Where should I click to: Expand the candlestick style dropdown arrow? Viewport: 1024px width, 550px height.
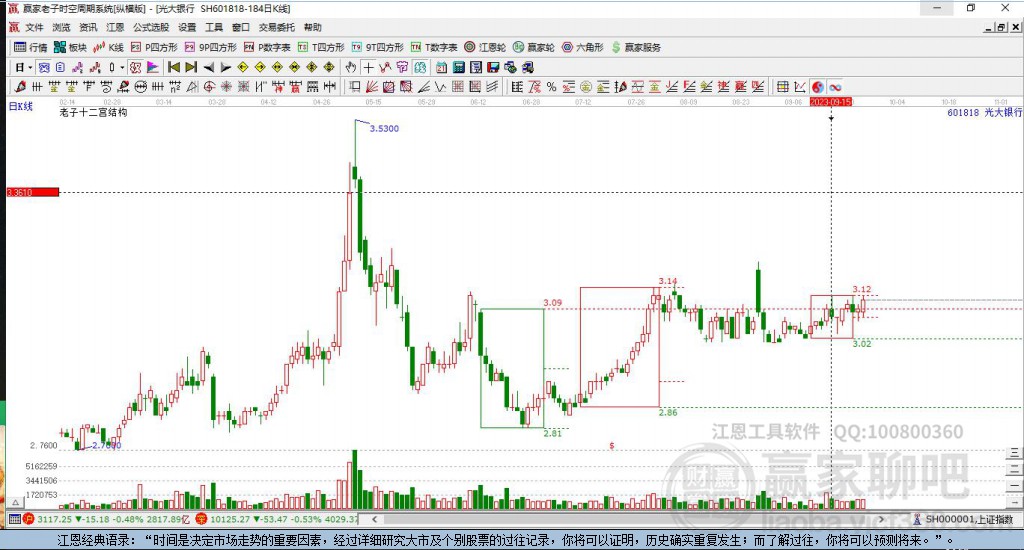point(122,67)
